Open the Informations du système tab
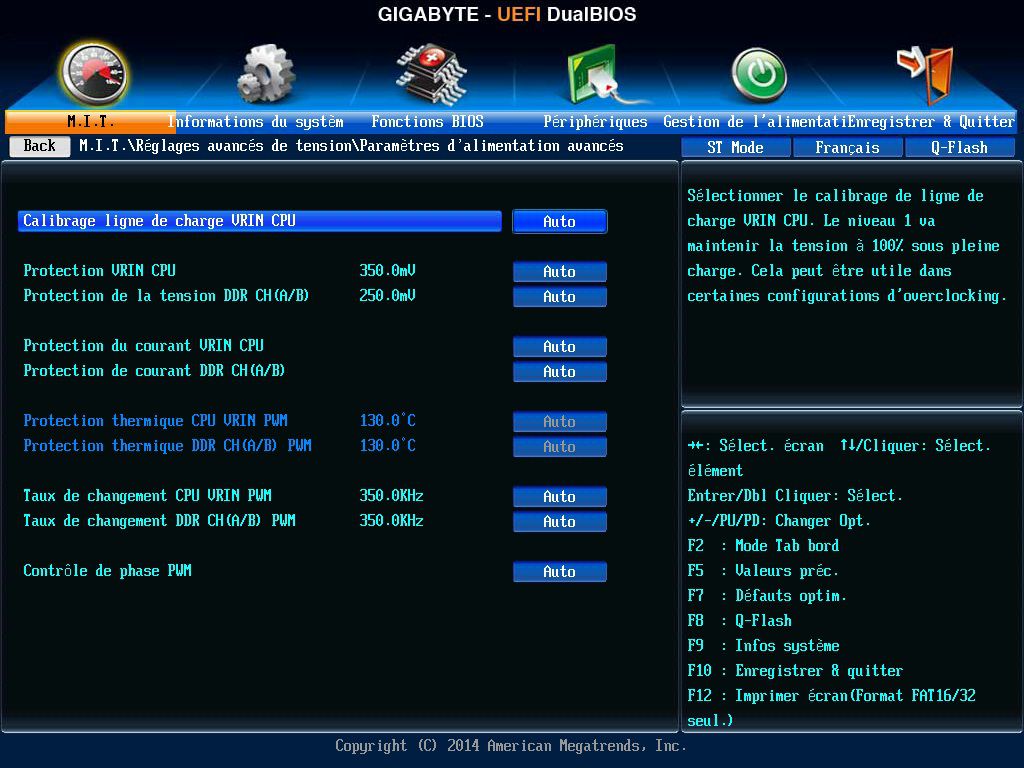 pyautogui.click(x=255, y=121)
